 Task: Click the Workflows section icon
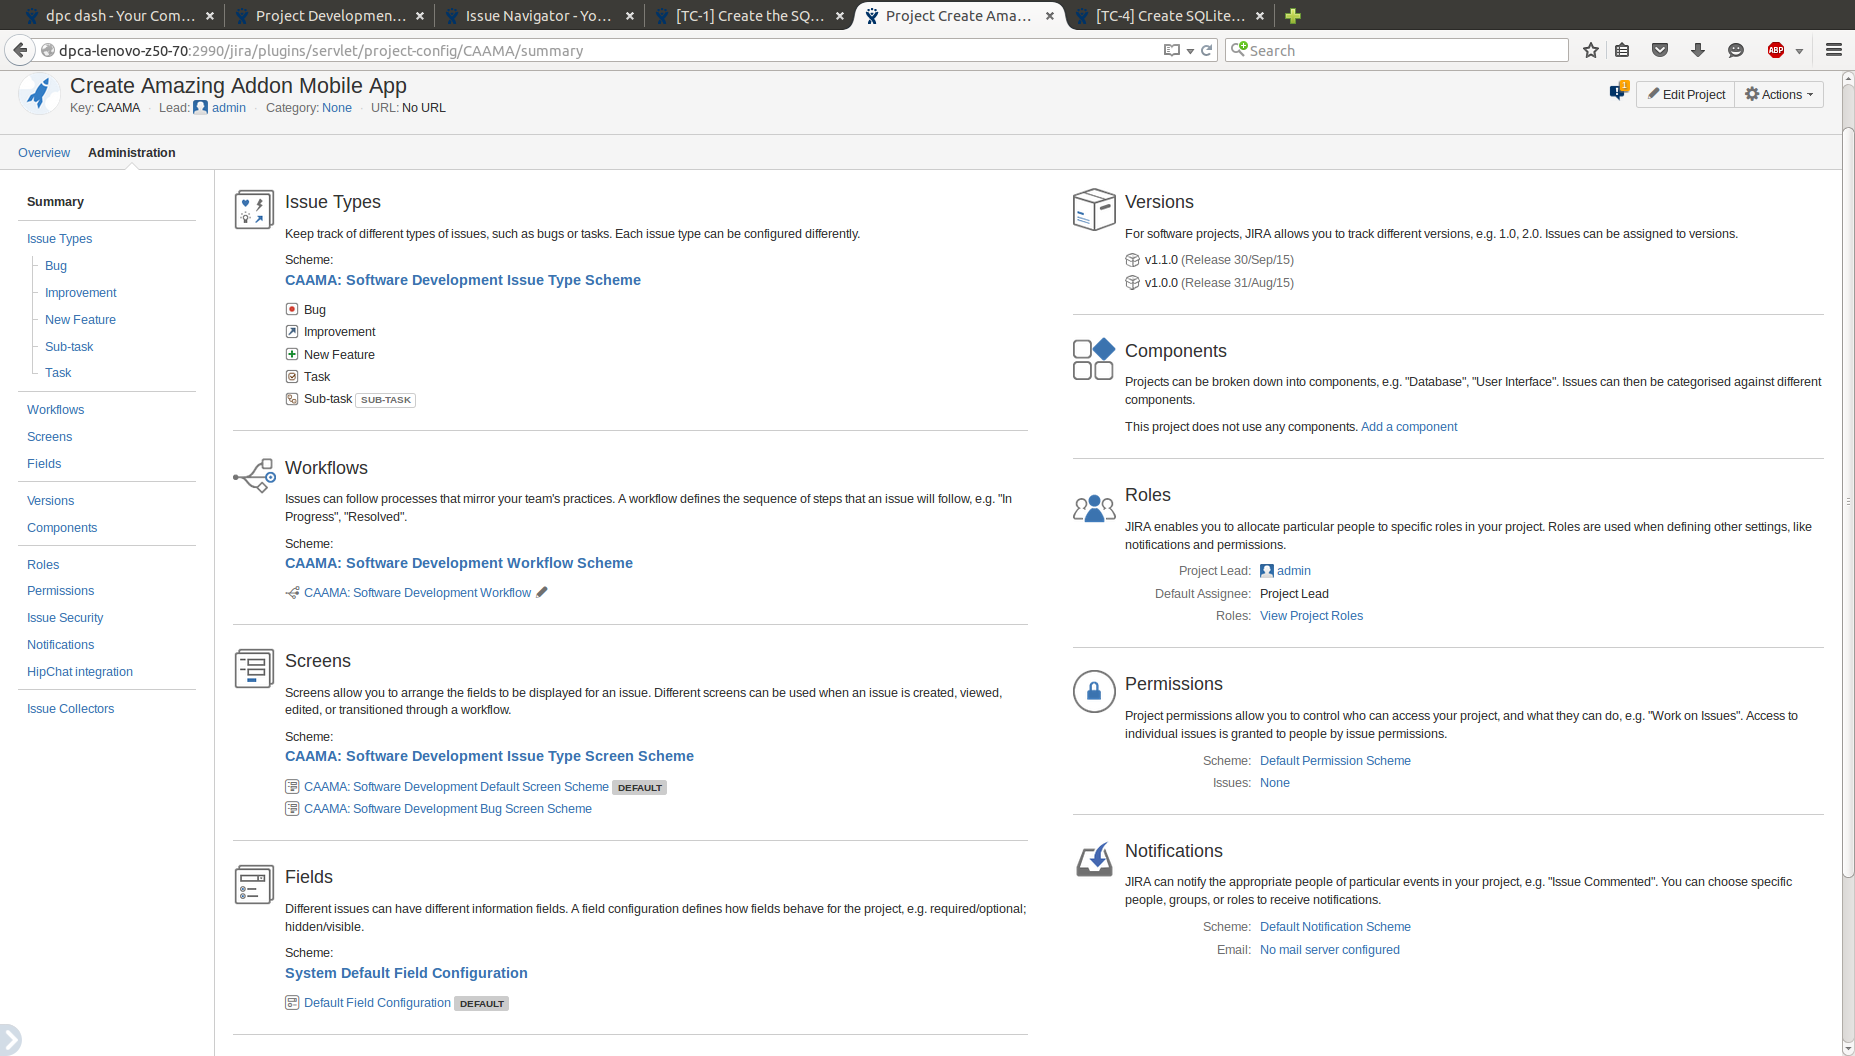coord(254,476)
